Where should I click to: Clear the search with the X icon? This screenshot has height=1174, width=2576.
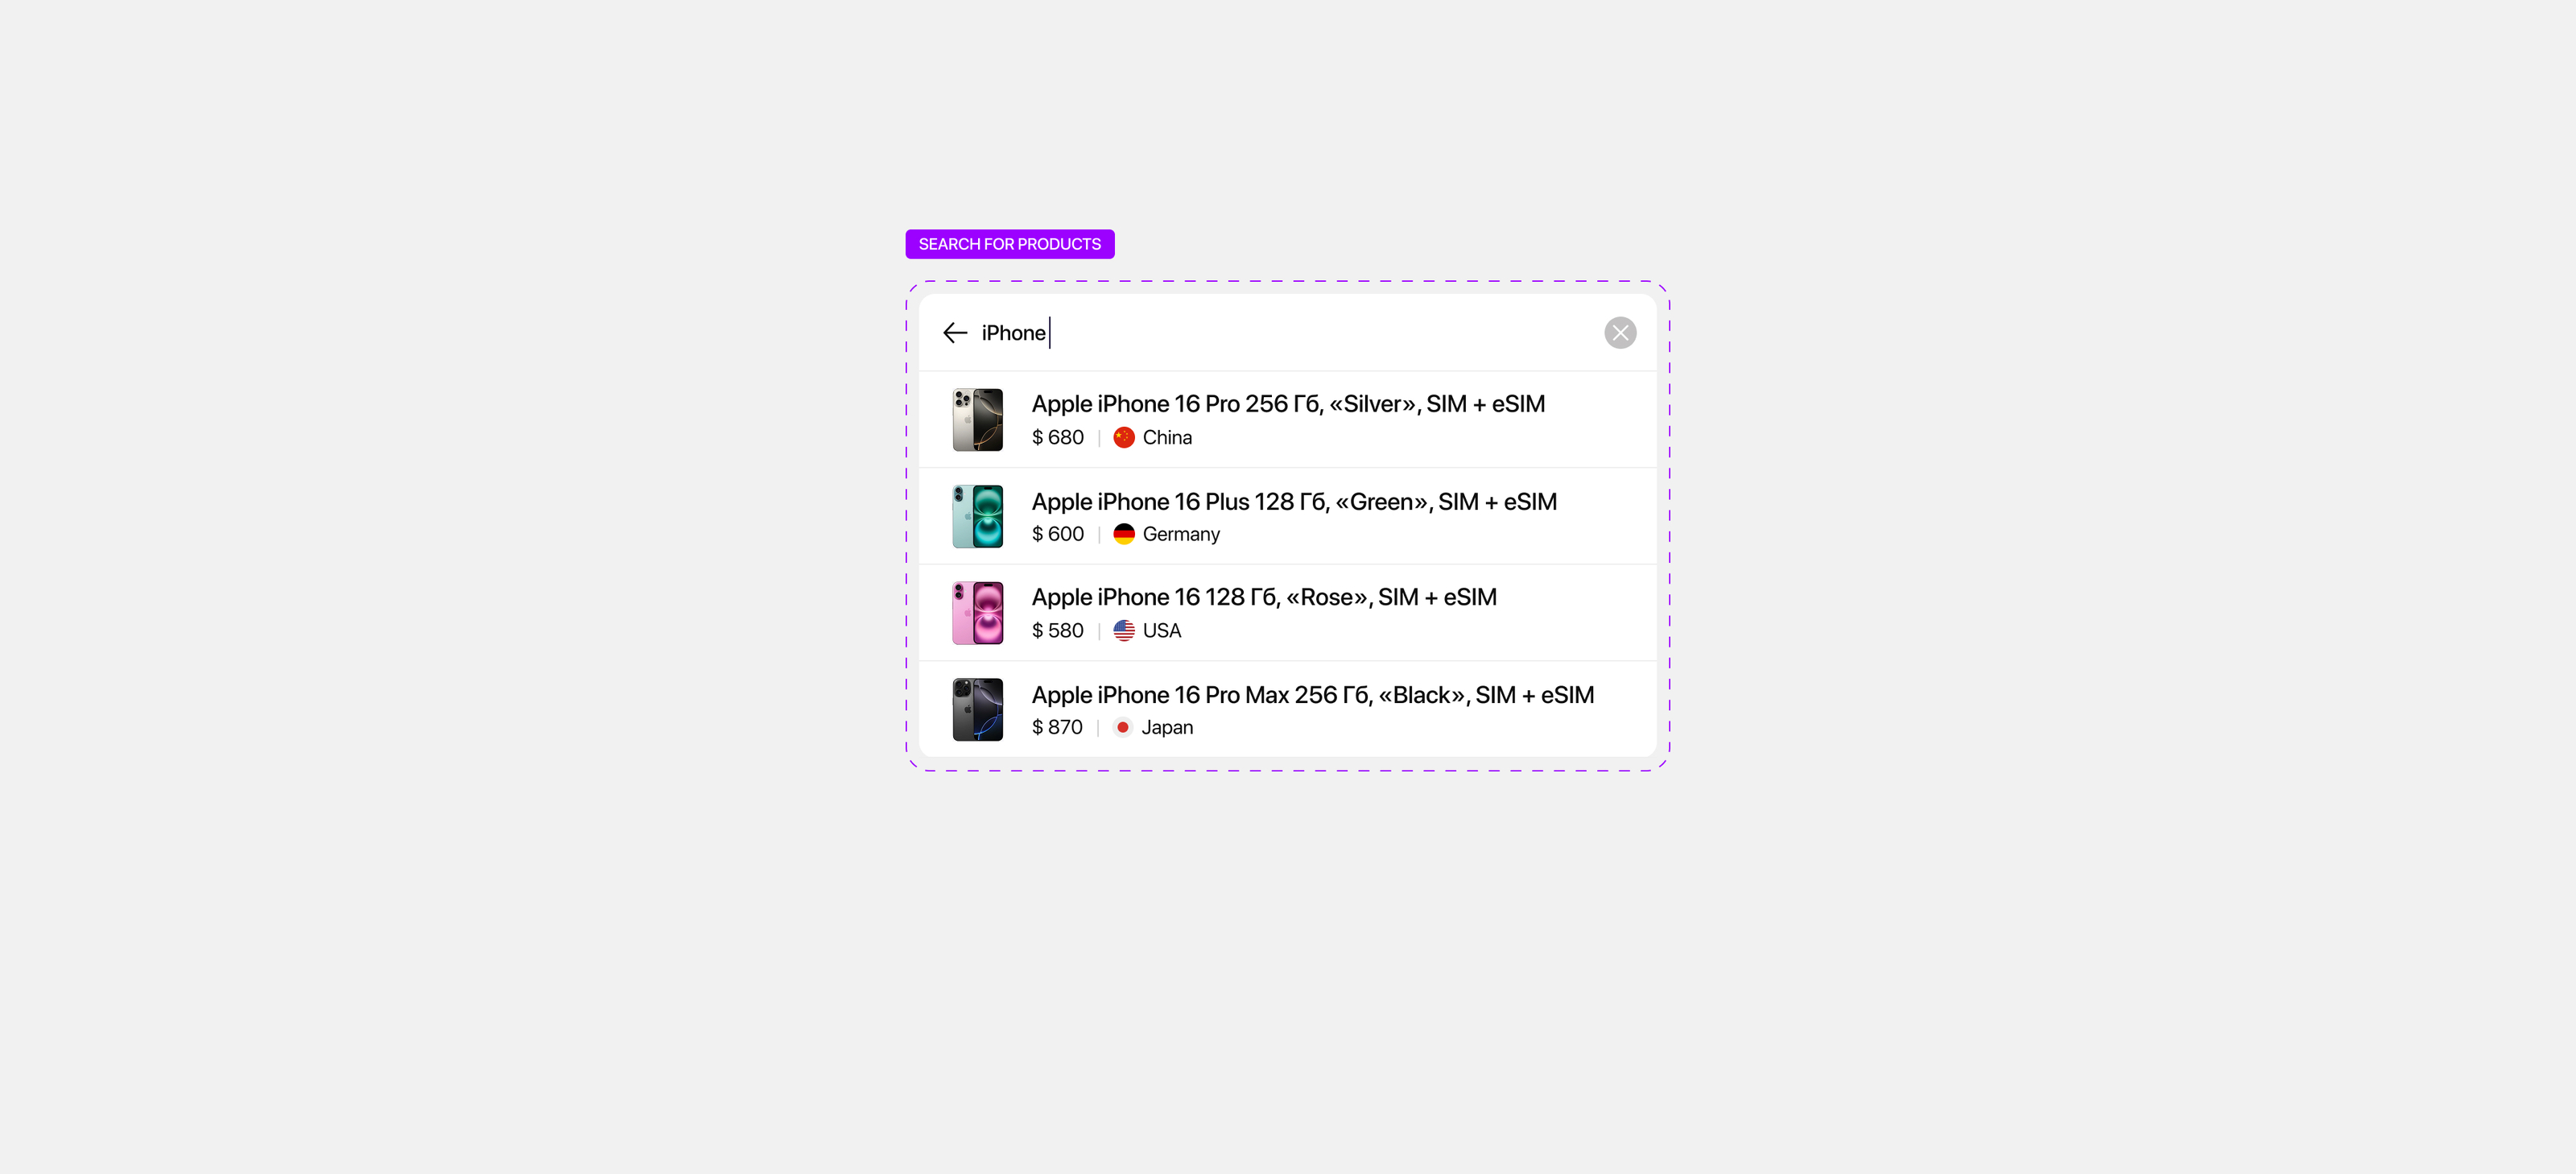(1620, 333)
